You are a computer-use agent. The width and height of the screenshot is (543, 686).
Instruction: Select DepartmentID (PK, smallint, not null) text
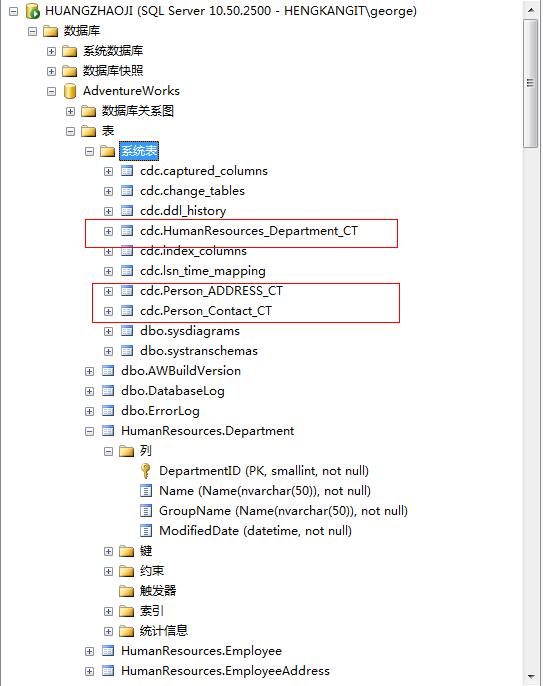click(264, 471)
